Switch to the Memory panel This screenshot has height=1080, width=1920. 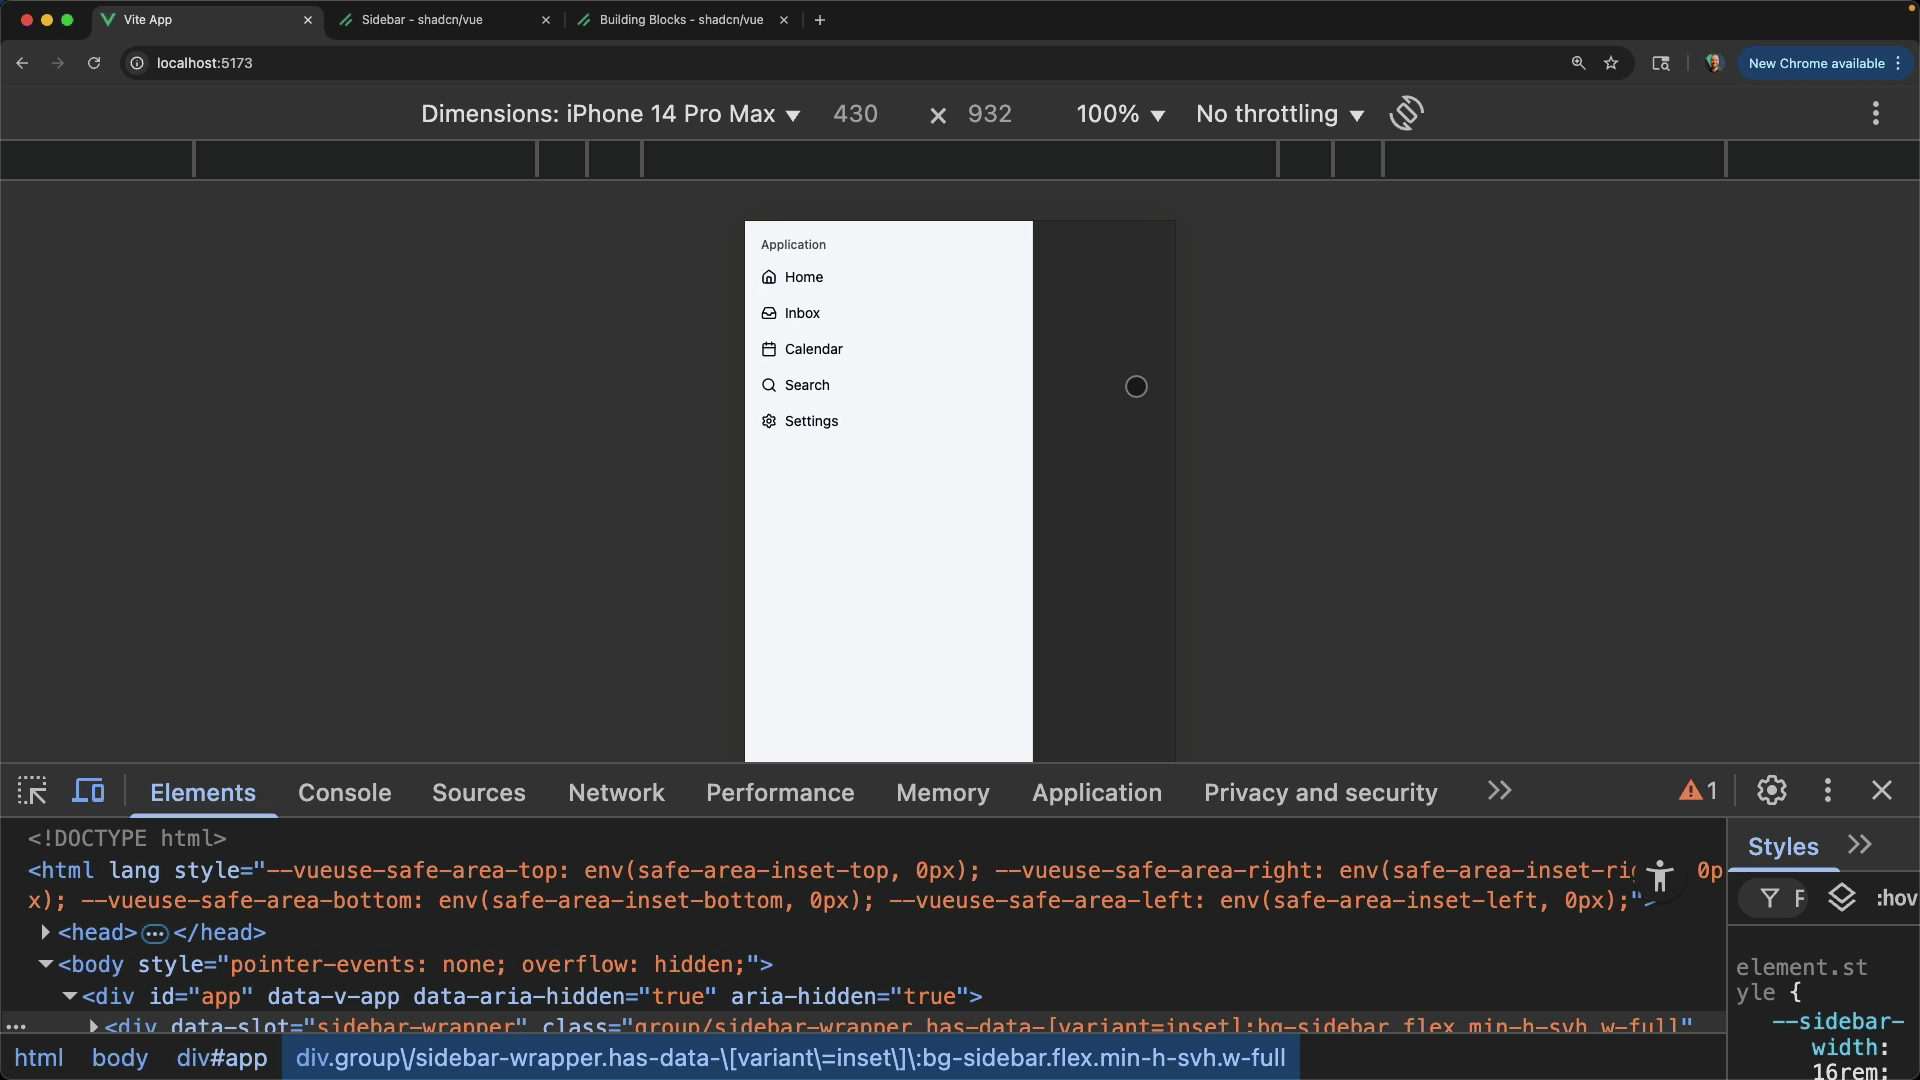pos(943,793)
